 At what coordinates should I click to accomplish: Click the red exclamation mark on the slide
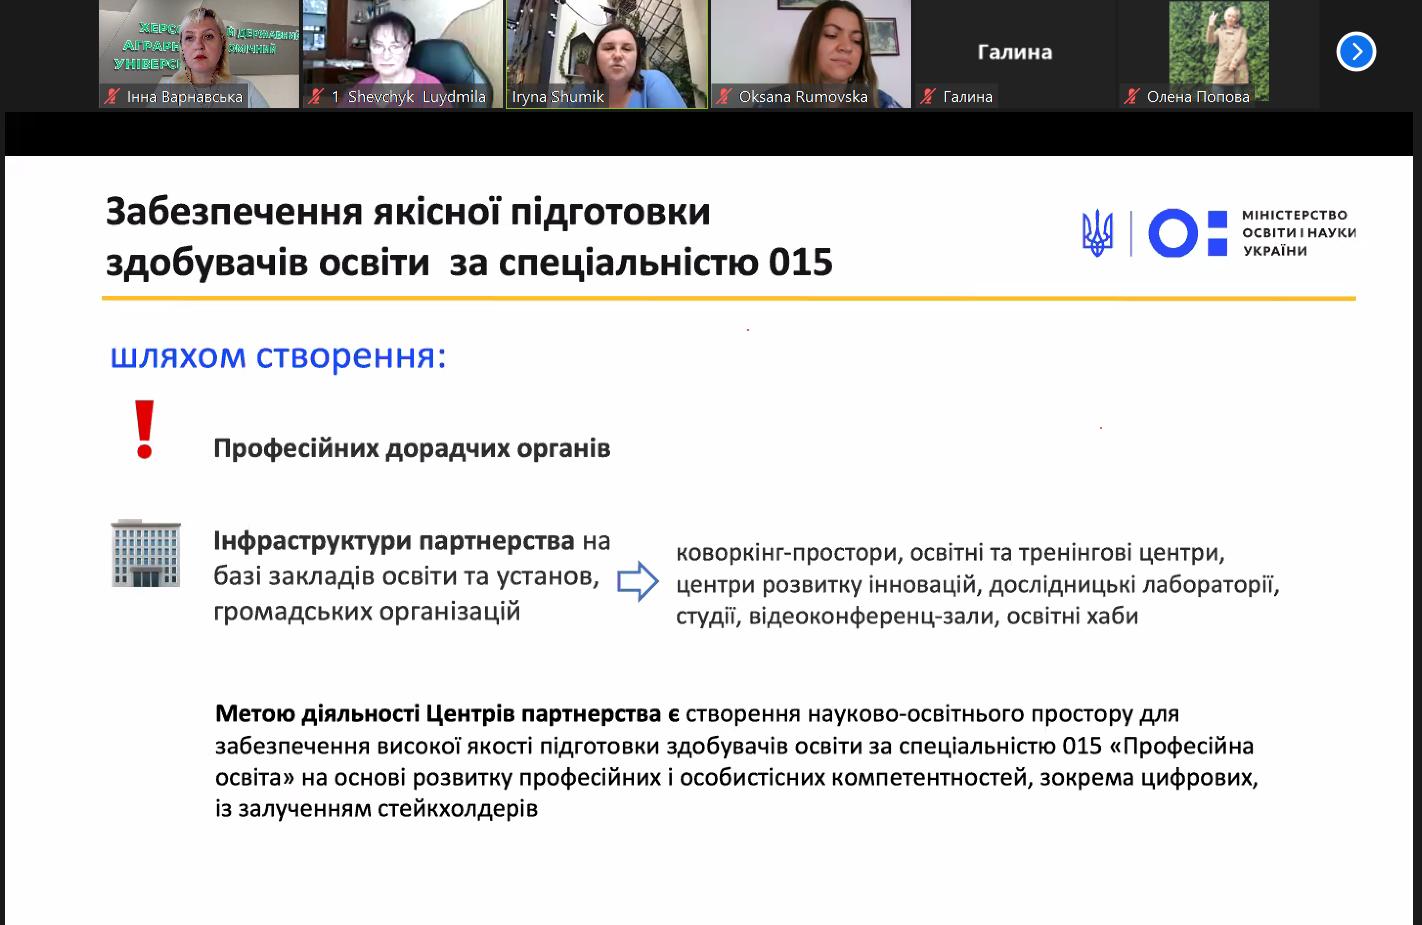point(145,430)
